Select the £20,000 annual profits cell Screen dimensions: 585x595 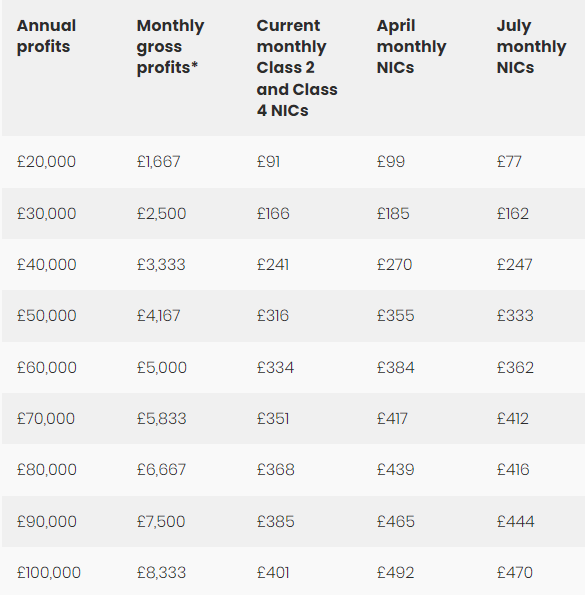(46, 162)
